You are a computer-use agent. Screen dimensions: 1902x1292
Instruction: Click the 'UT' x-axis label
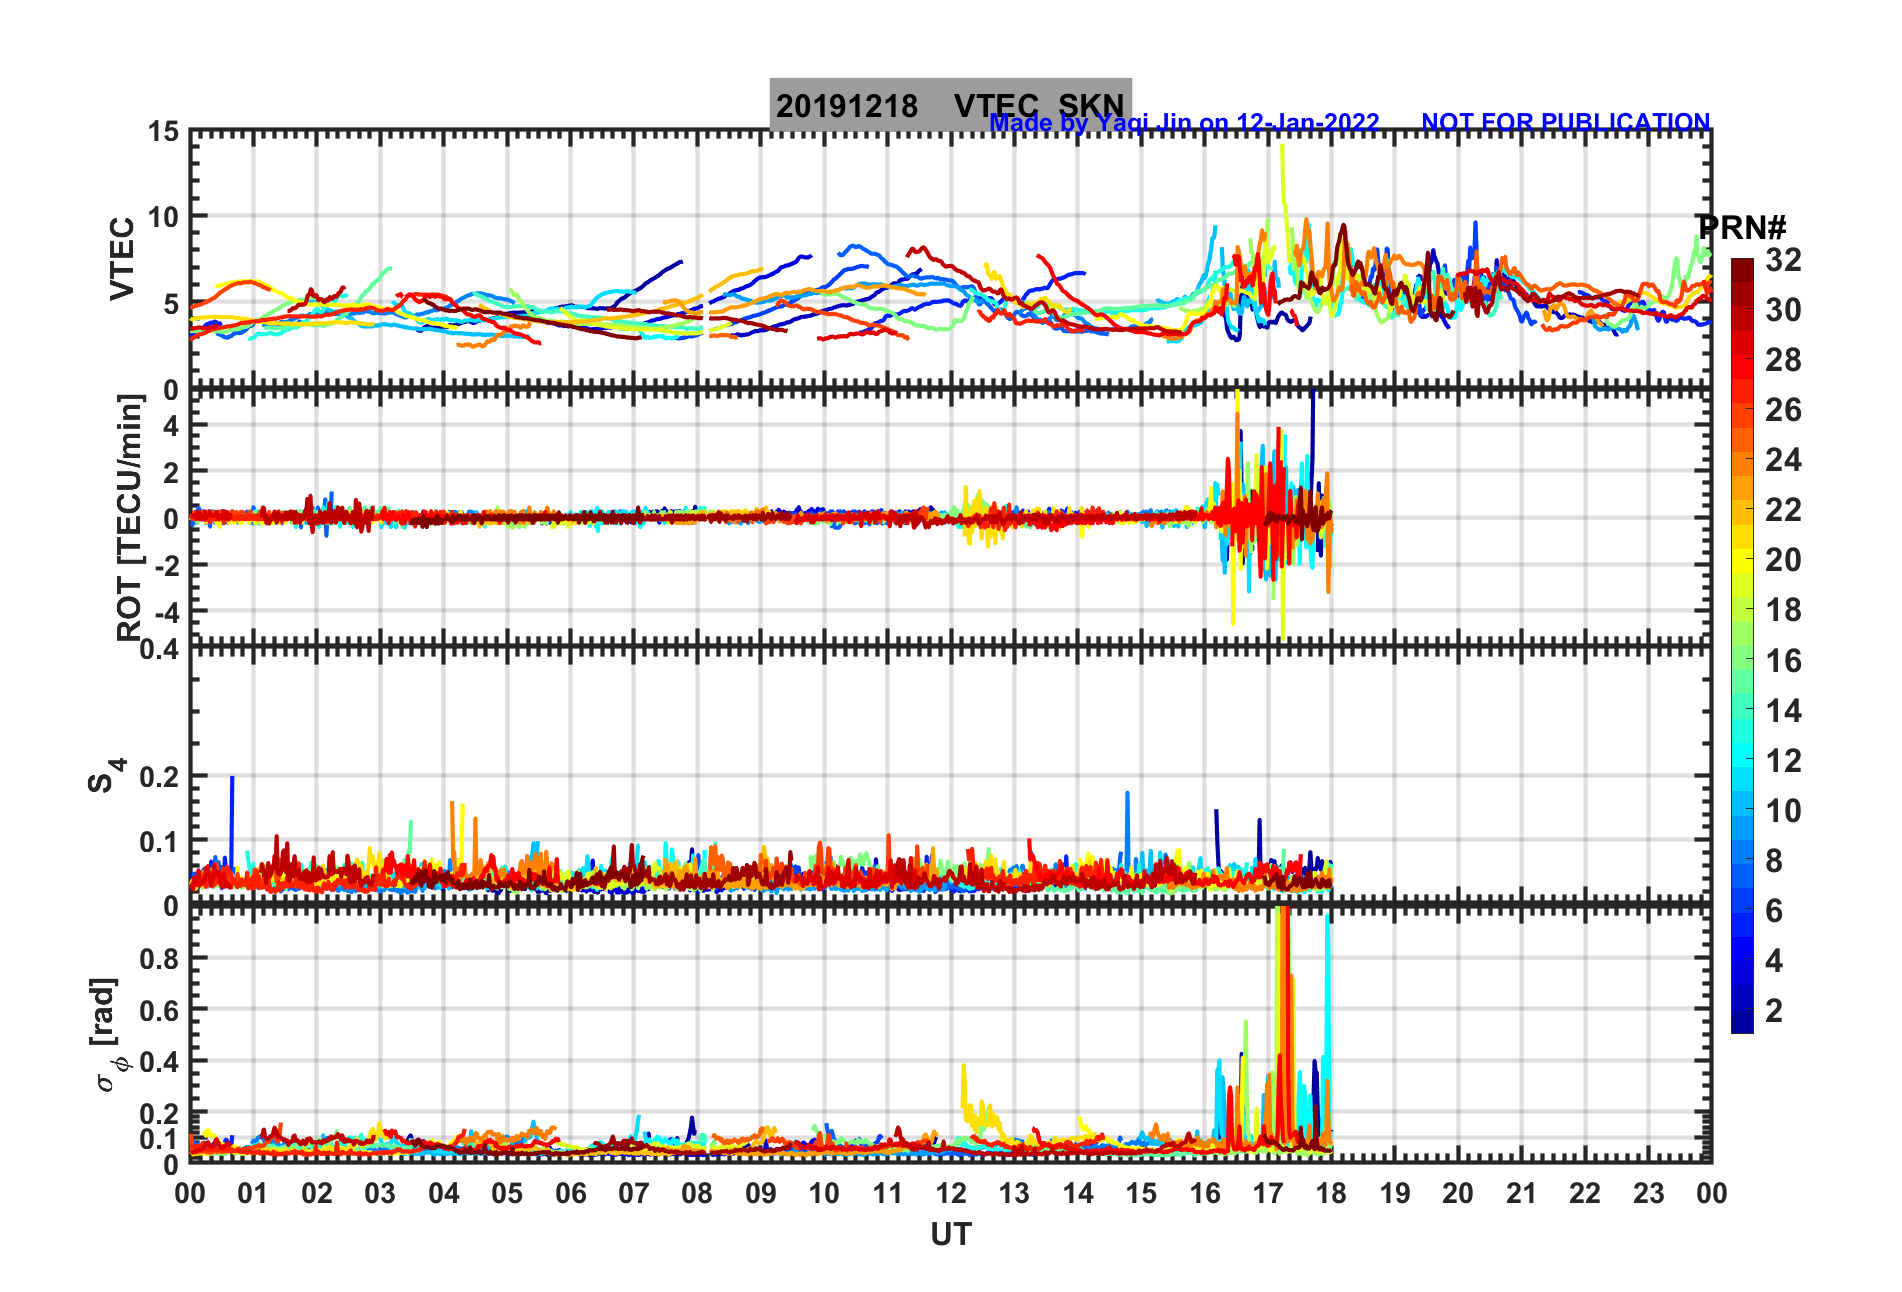click(x=950, y=1235)
